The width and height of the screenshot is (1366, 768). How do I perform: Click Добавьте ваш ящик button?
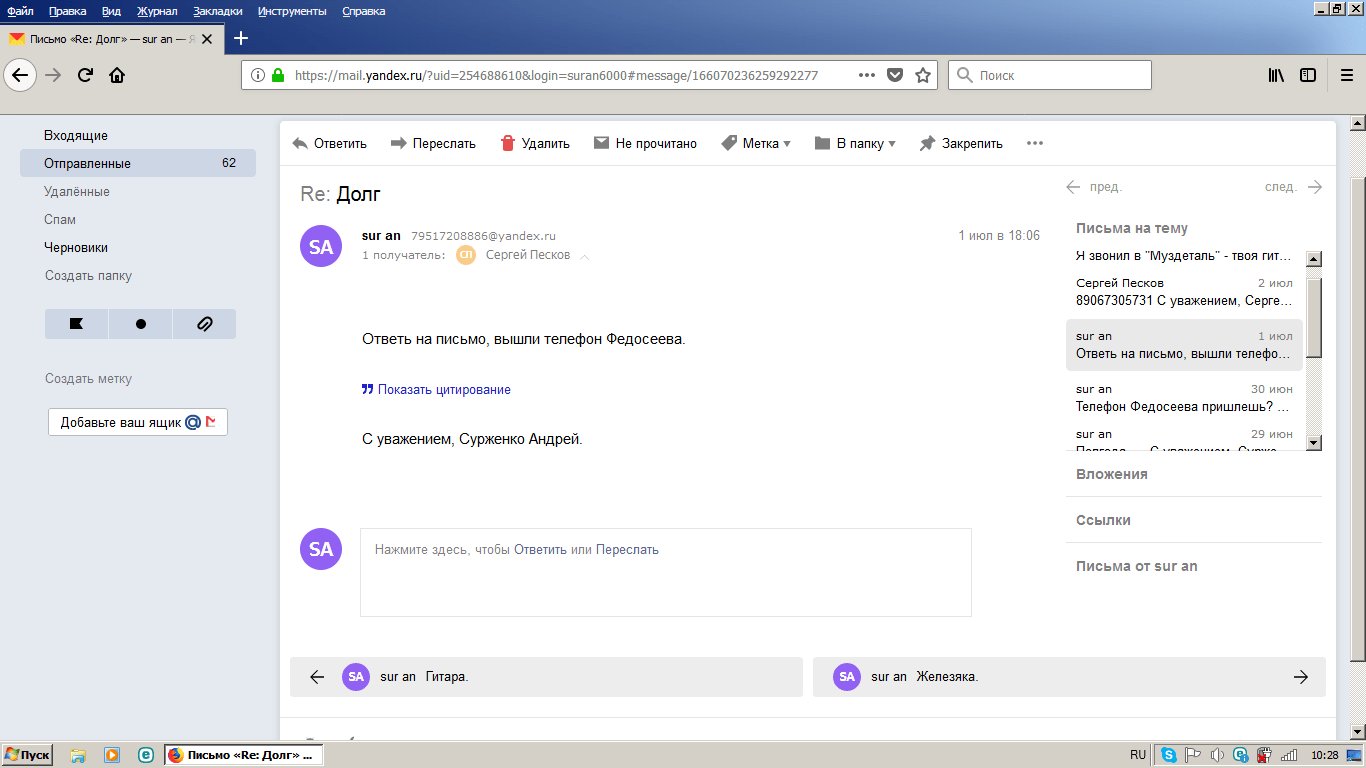tap(138, 422)
